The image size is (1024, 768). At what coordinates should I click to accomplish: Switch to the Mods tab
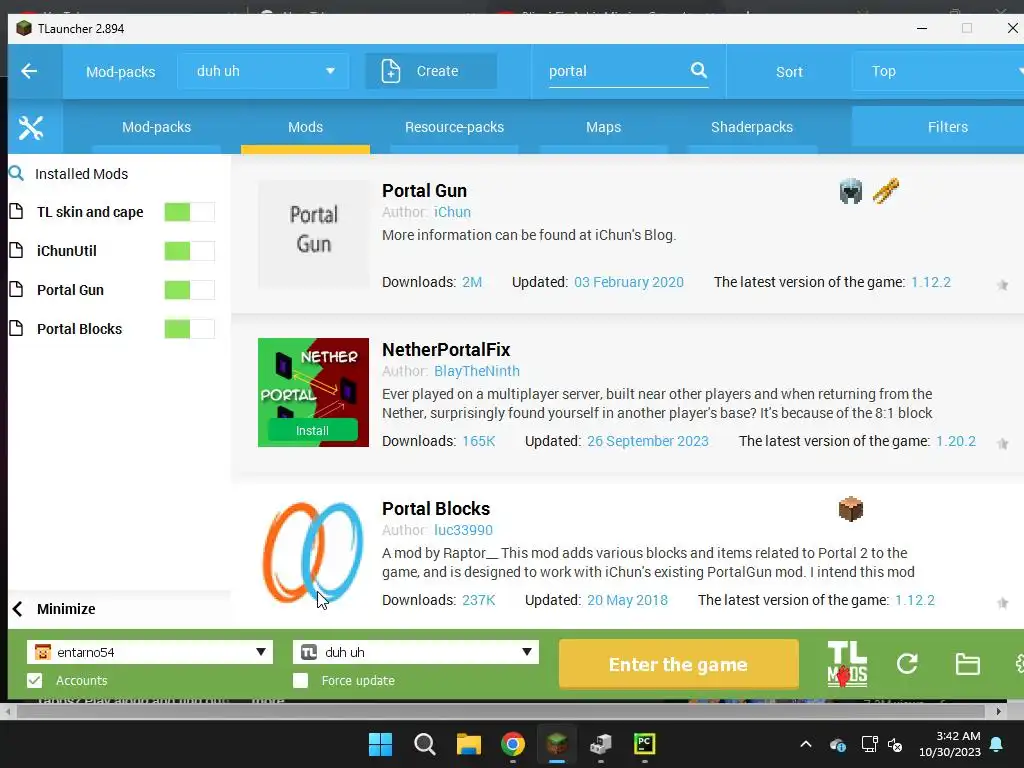click(x=305, y=127)
